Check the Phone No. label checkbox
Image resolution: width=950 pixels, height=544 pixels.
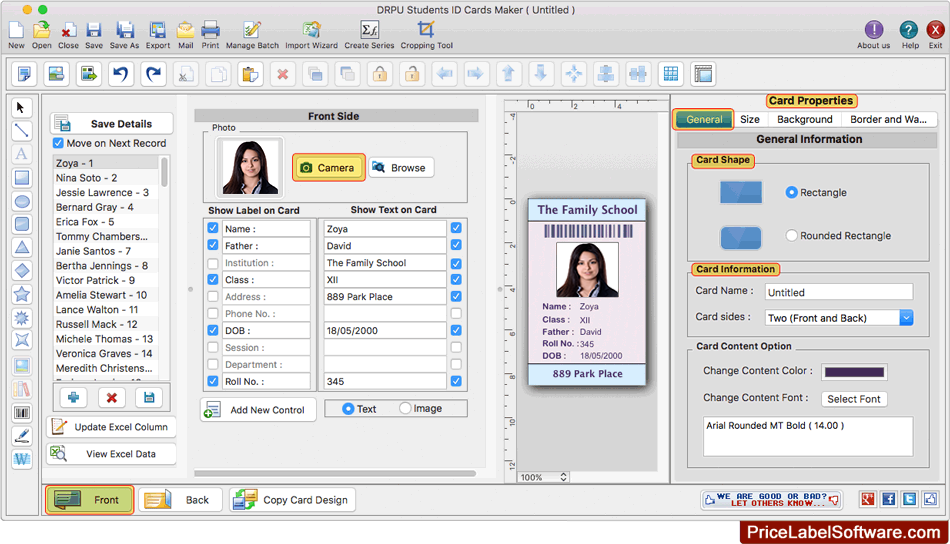(x=213, y=314)
